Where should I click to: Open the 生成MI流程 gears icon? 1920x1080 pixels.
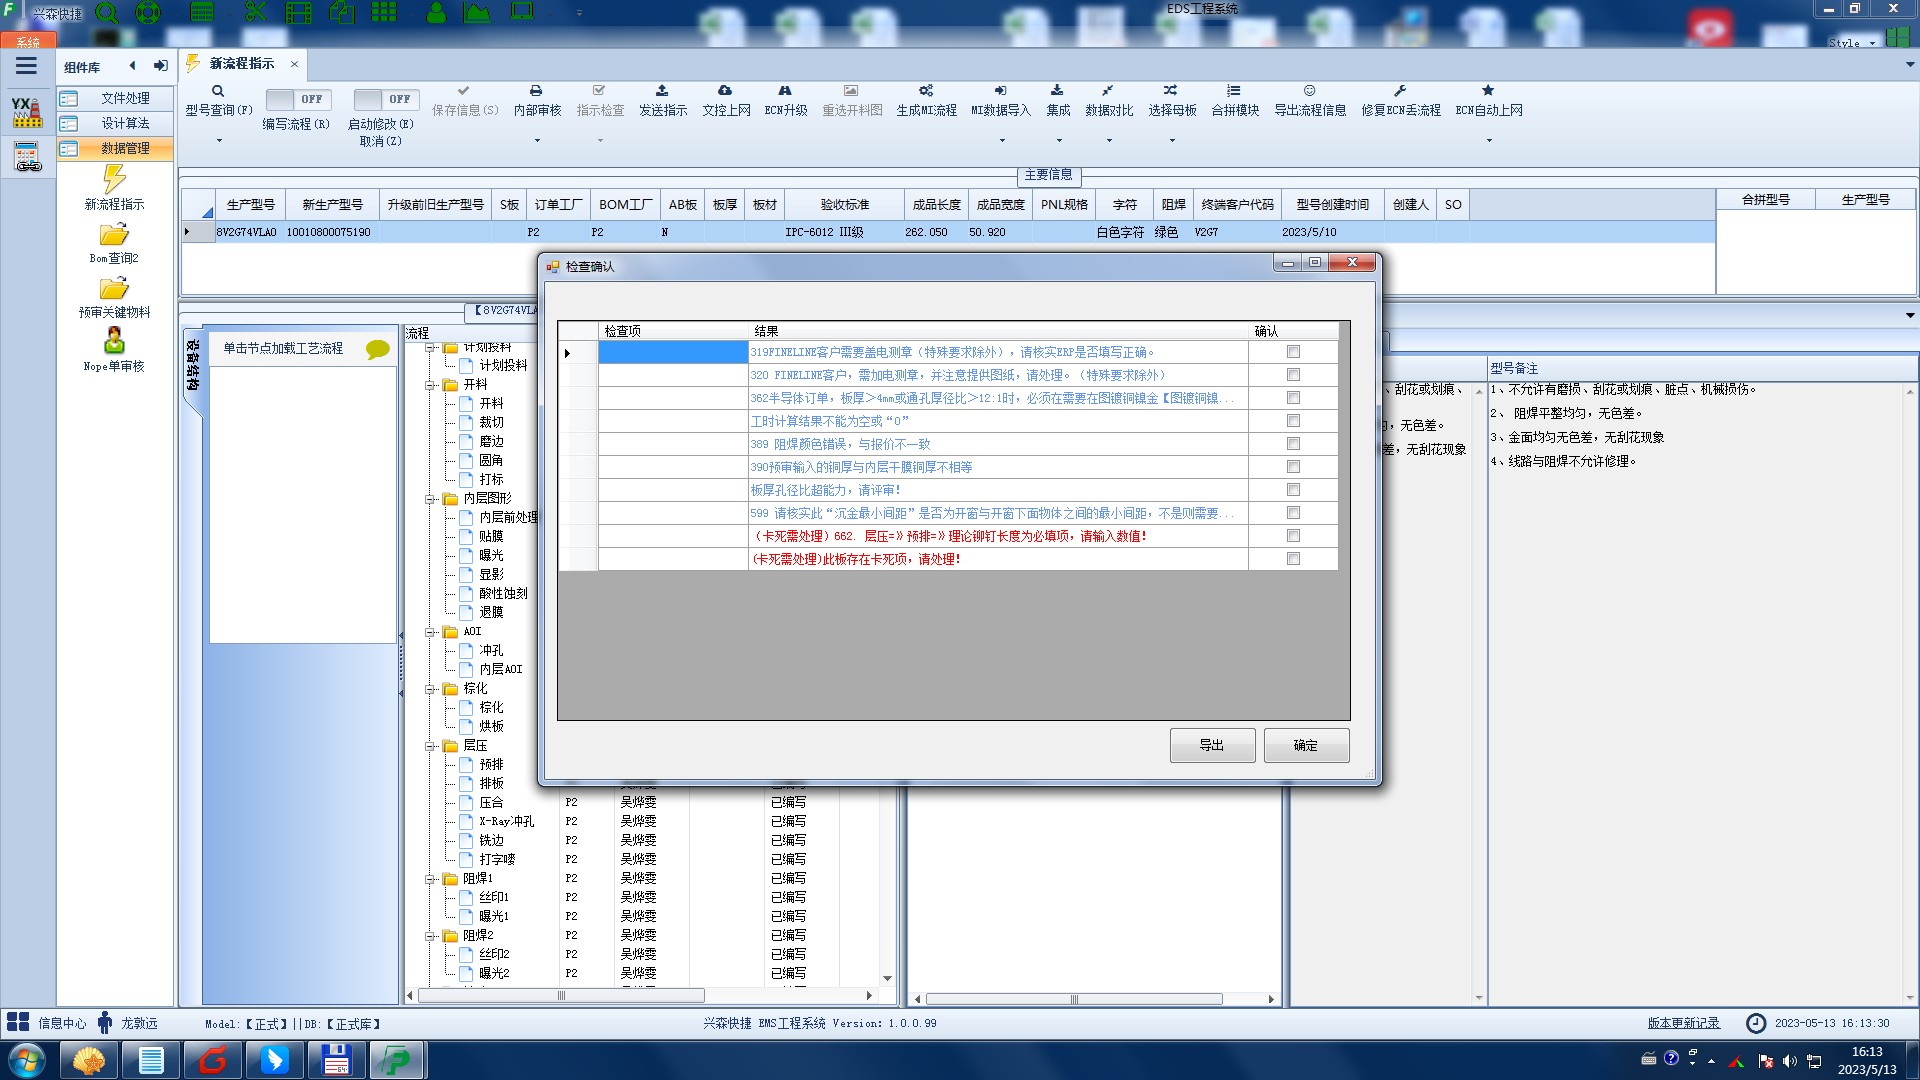coord(926,91)
